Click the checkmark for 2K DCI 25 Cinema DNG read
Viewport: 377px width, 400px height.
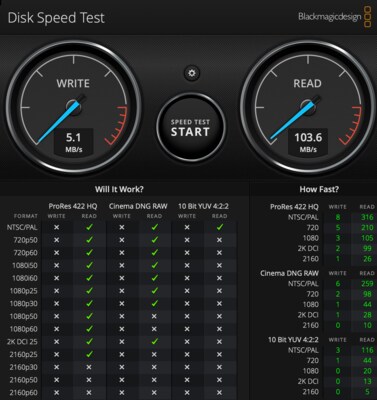[154, 341]
